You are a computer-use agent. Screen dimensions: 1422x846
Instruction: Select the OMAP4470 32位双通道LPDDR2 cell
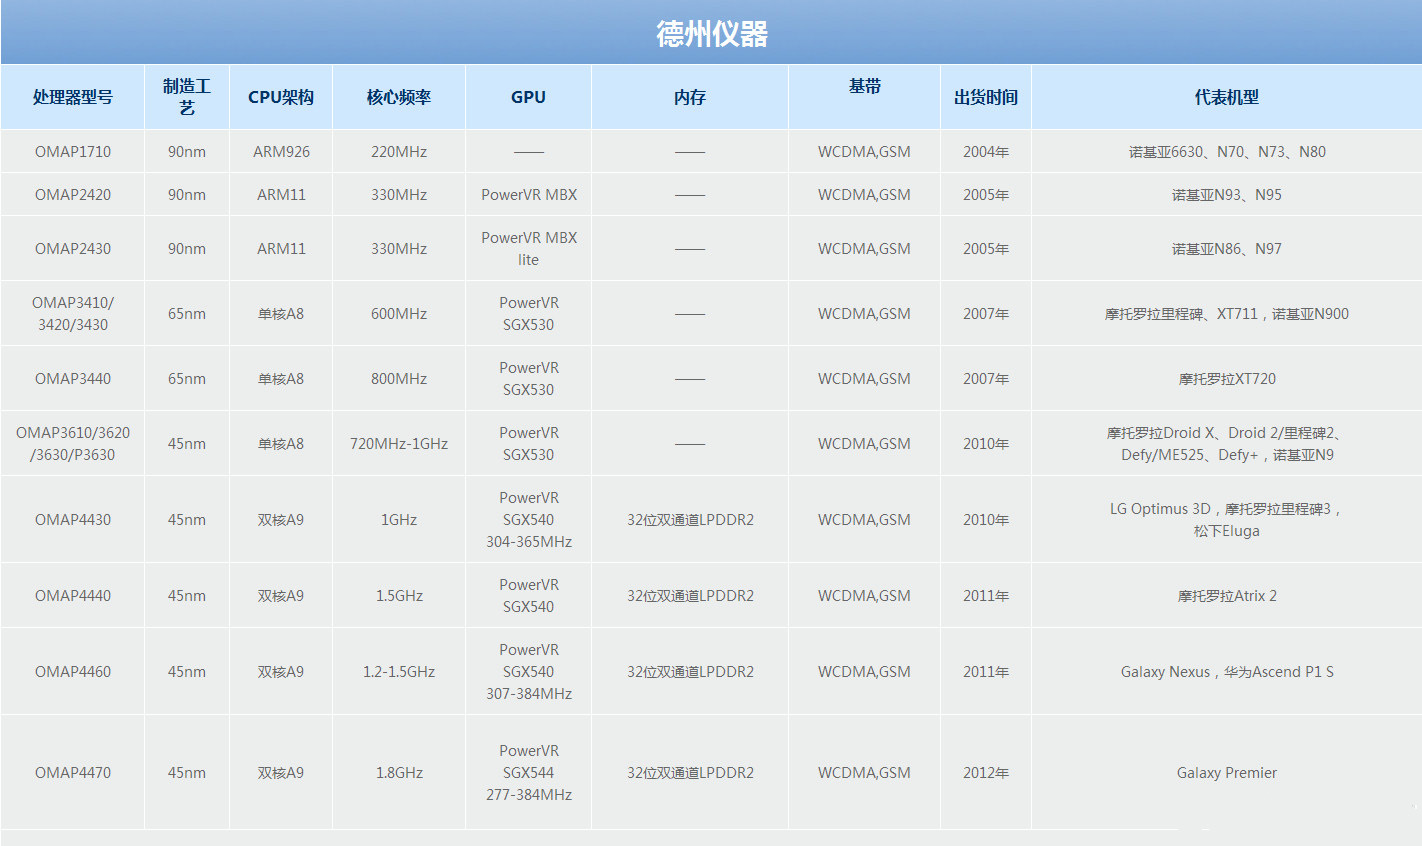click(690, 773)
